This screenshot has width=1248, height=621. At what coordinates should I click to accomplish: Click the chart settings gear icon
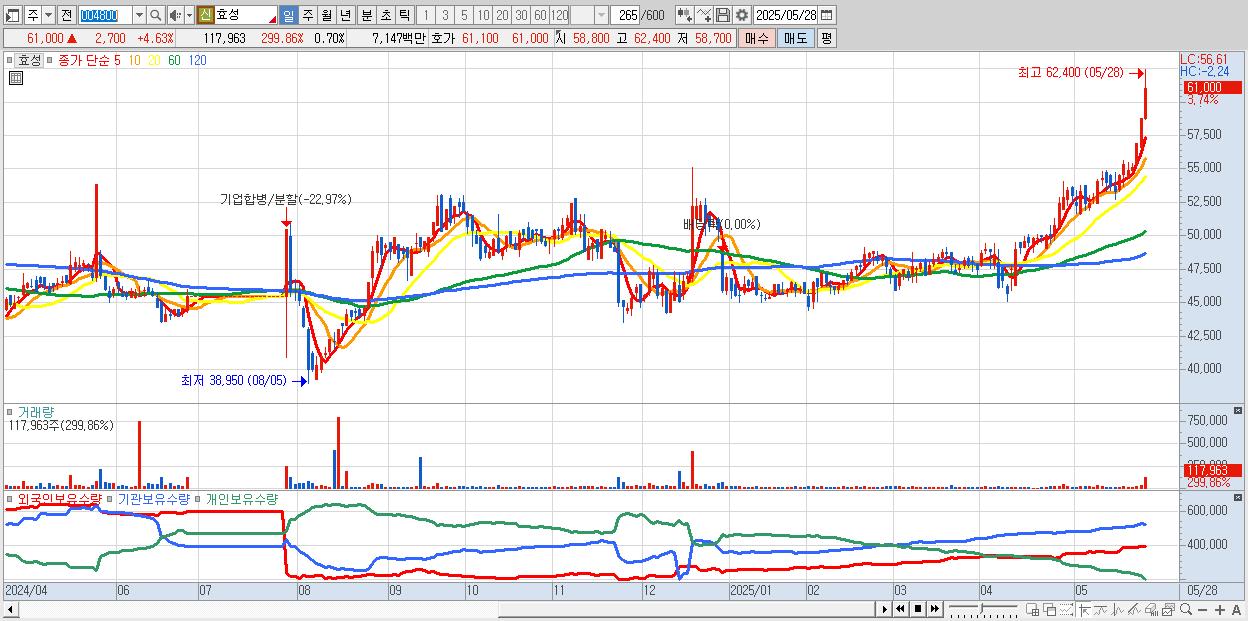pyautogui.click(x=742, y=15)
